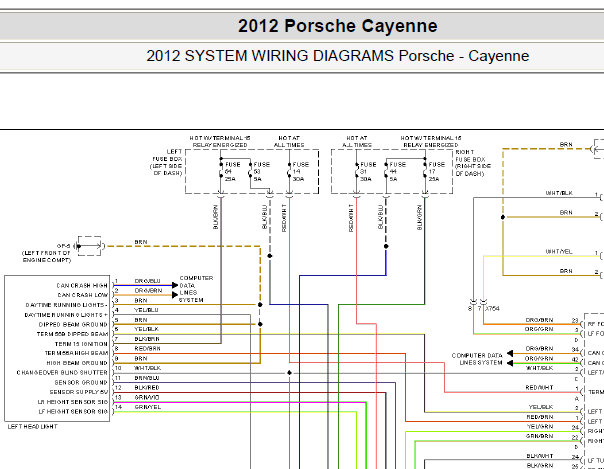Select the "CAN CRASH LOW" pin label
The height and width of the screenshot is (469, 604).
point(82,295)
